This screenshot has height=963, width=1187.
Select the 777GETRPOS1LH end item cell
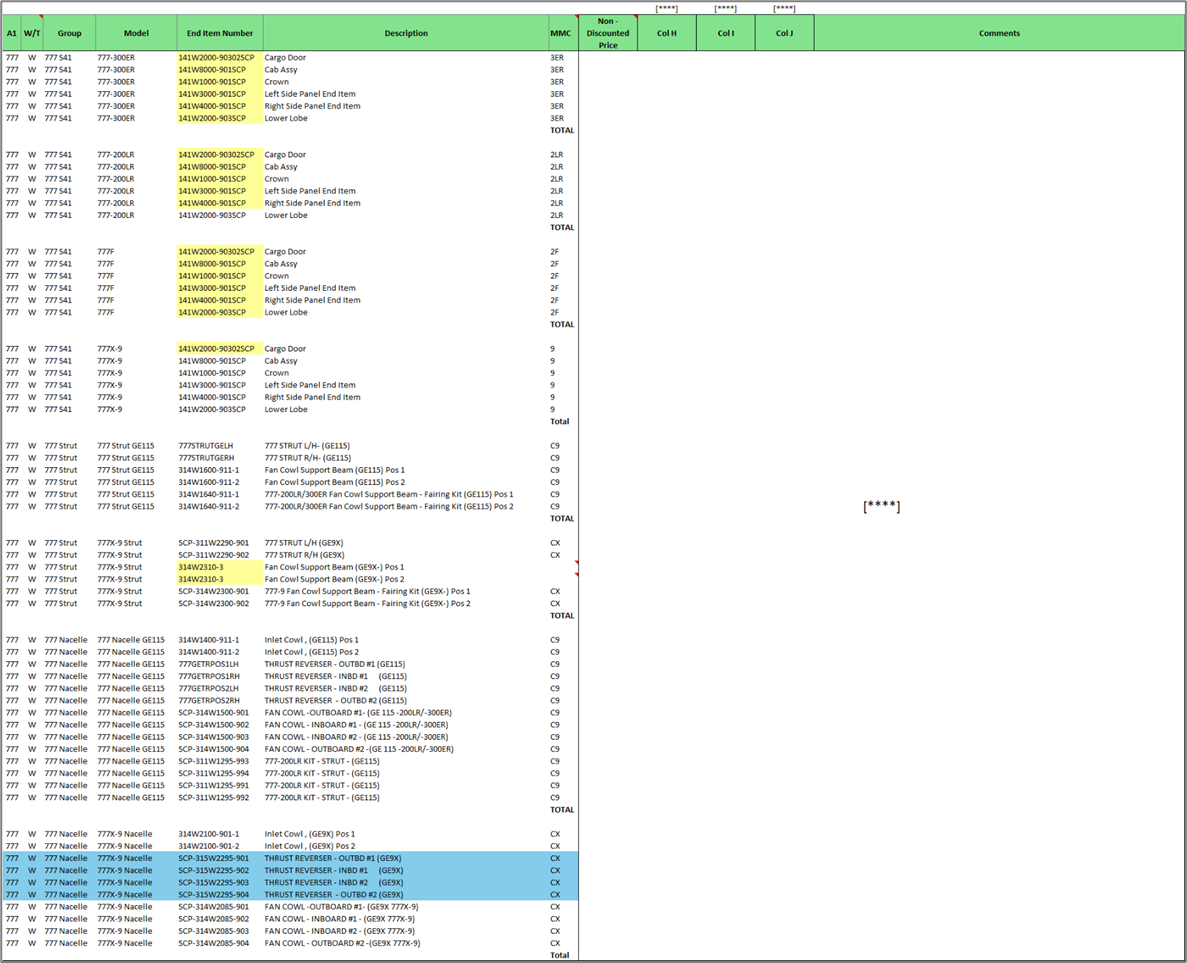point(208,664)
